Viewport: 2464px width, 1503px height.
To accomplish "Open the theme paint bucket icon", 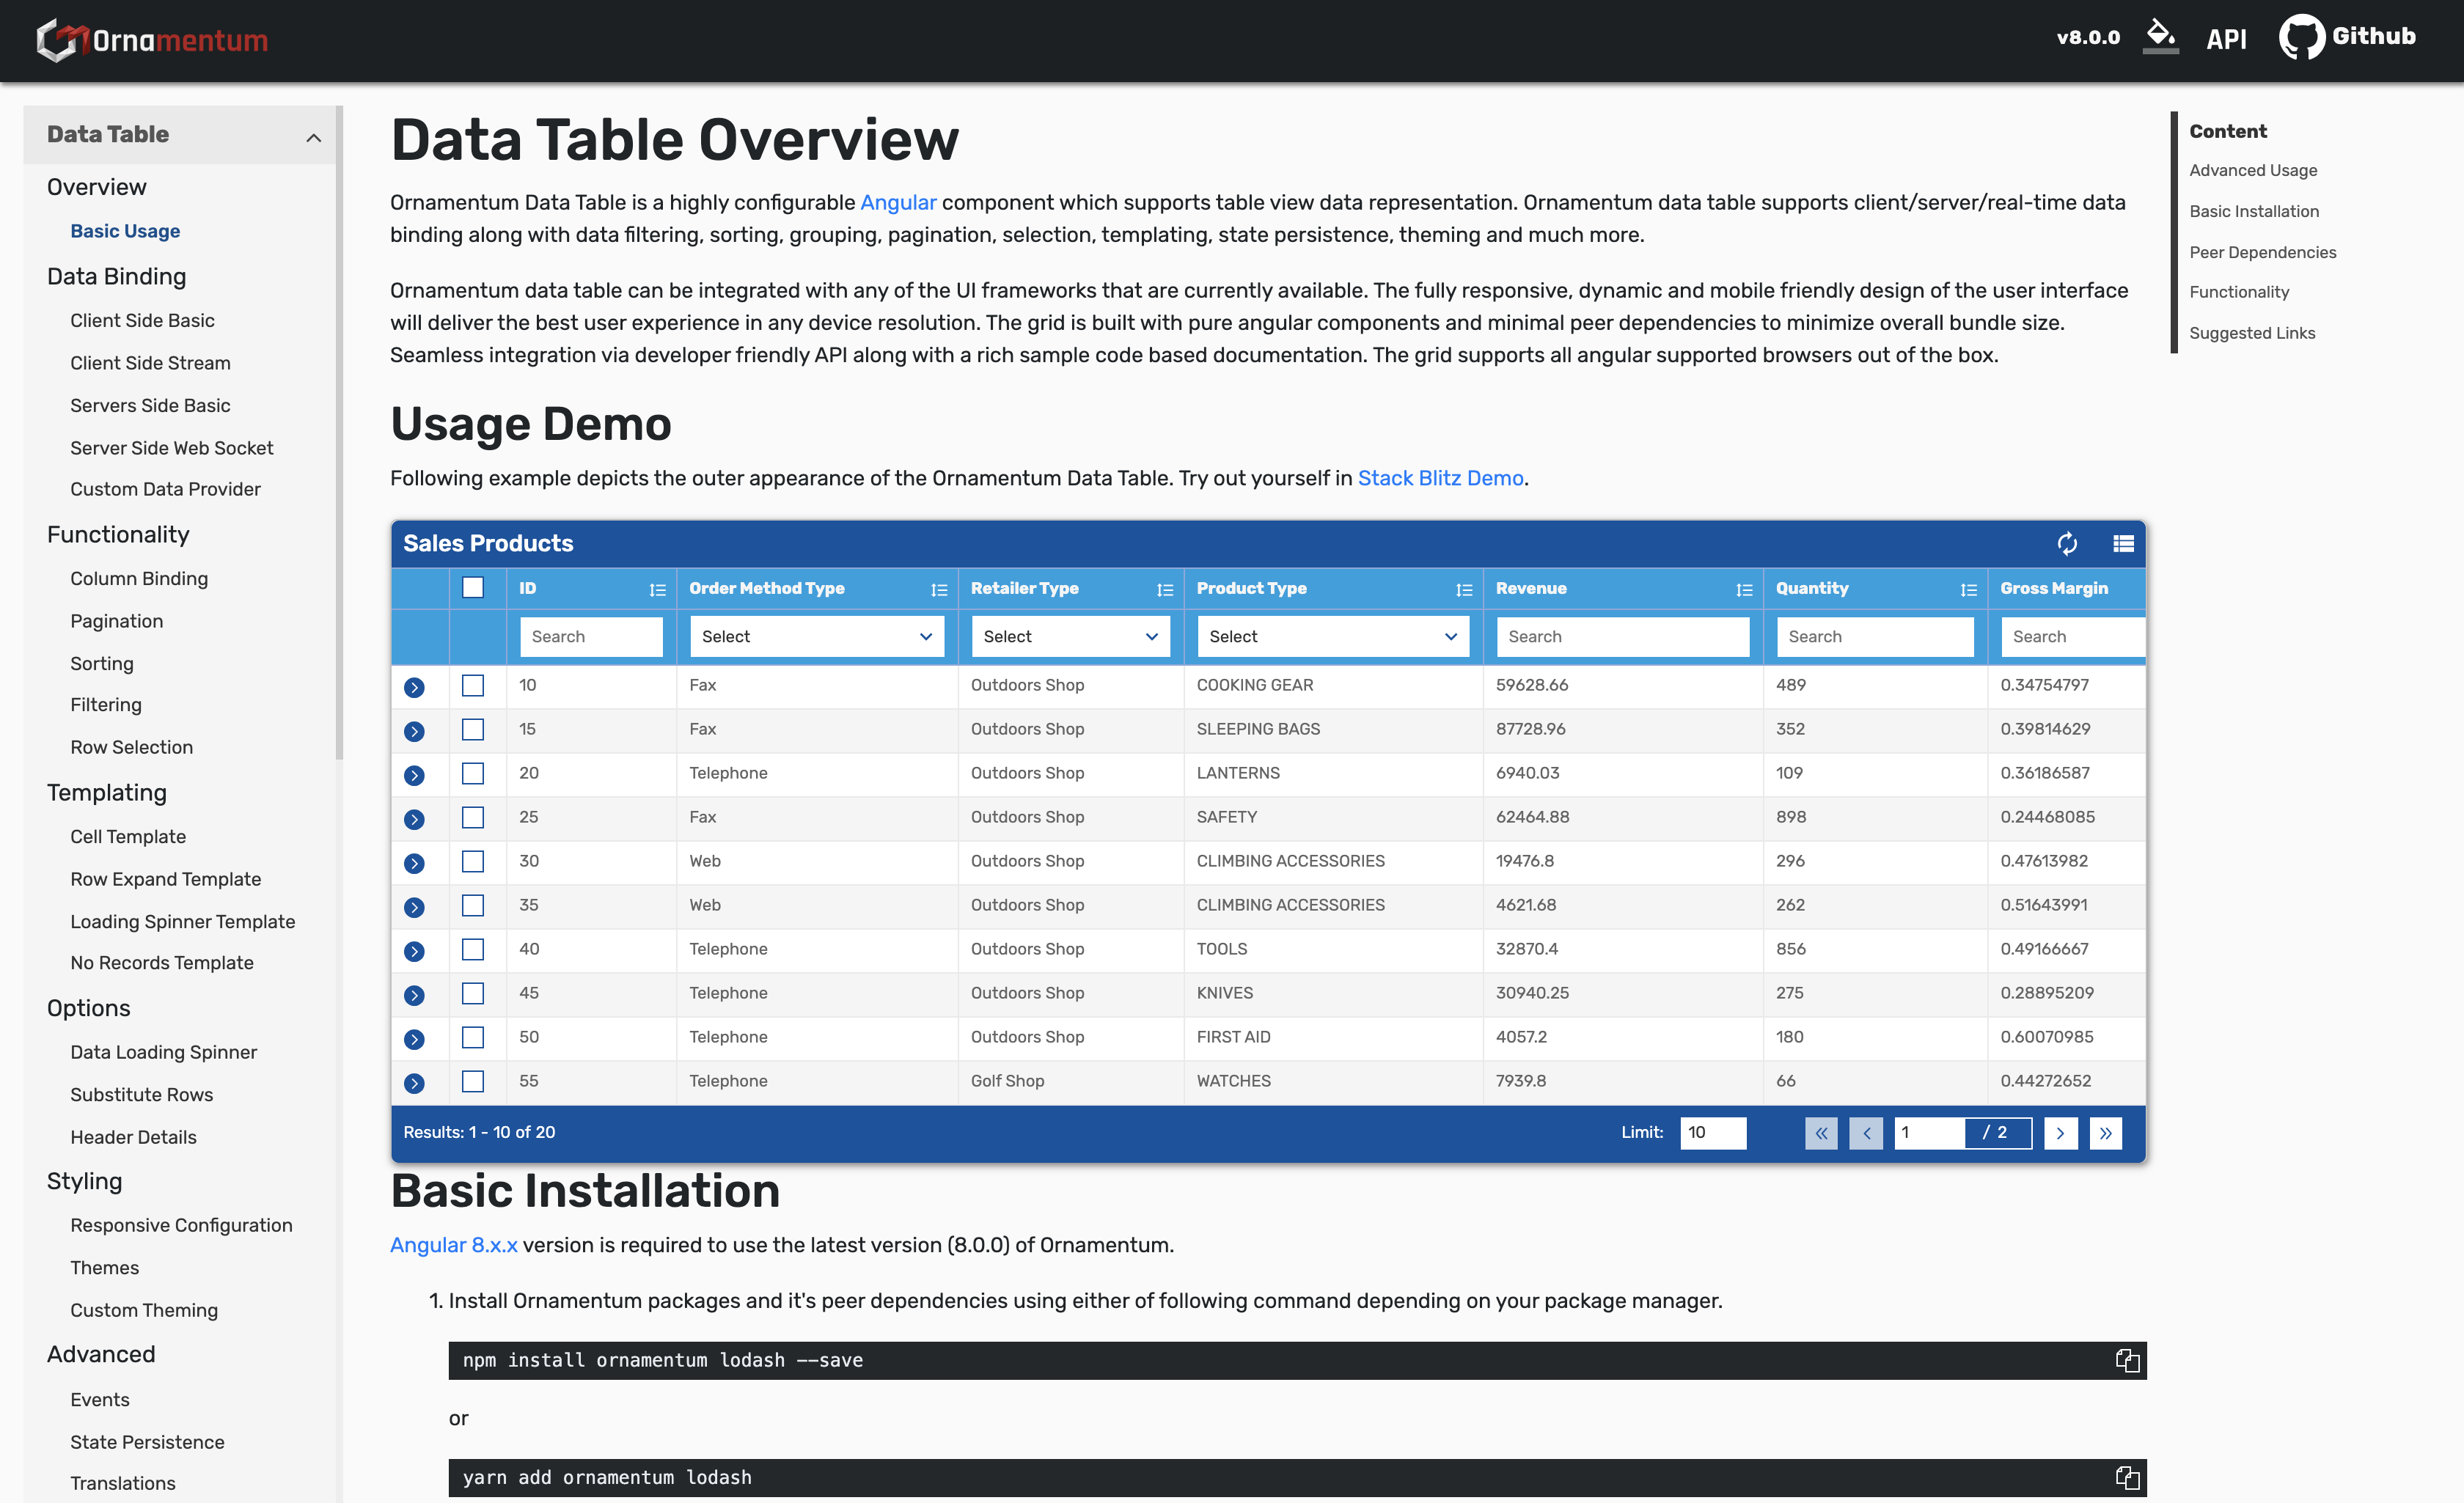I will point(2161,36).
